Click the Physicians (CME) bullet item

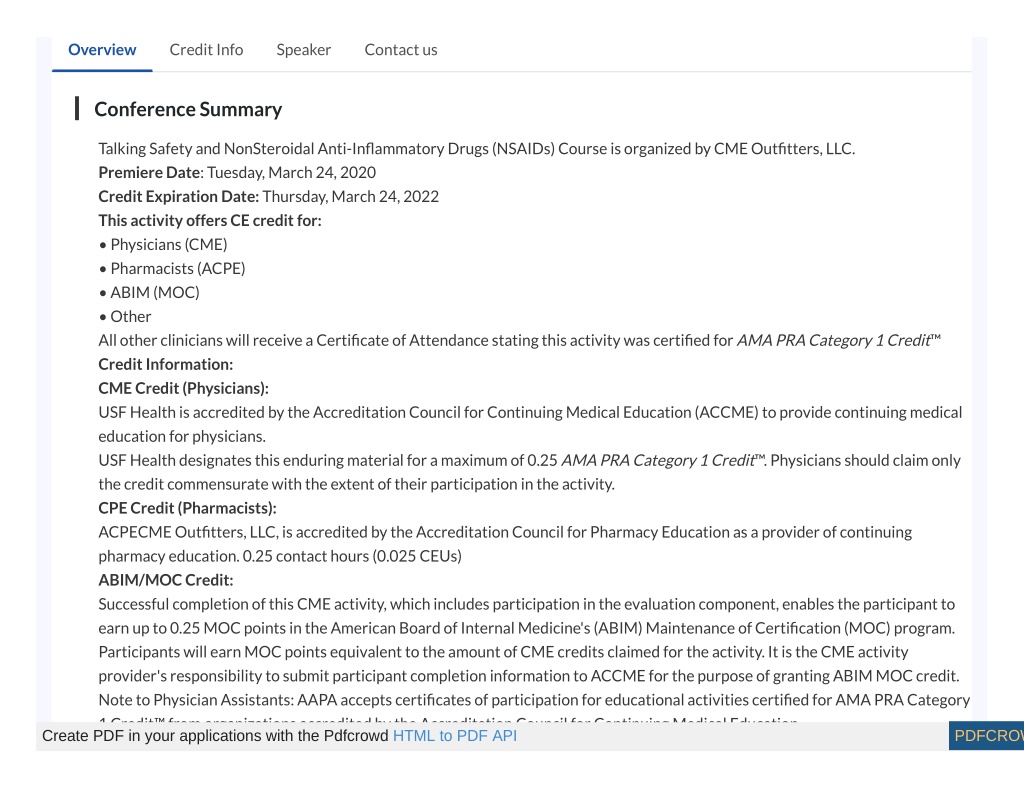pyautogui.click(x=163, y=244)
